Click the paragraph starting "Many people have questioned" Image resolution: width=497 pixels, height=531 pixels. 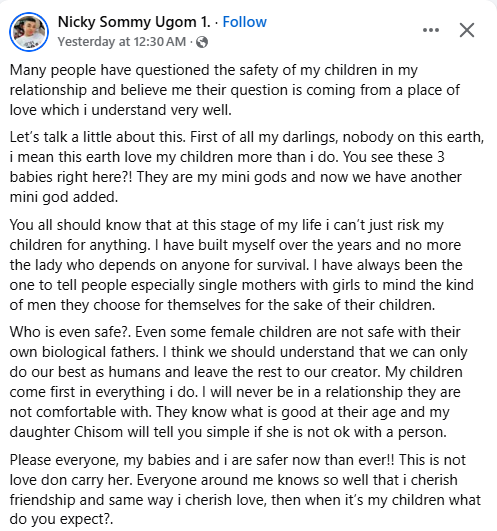[x=235, y=90]
